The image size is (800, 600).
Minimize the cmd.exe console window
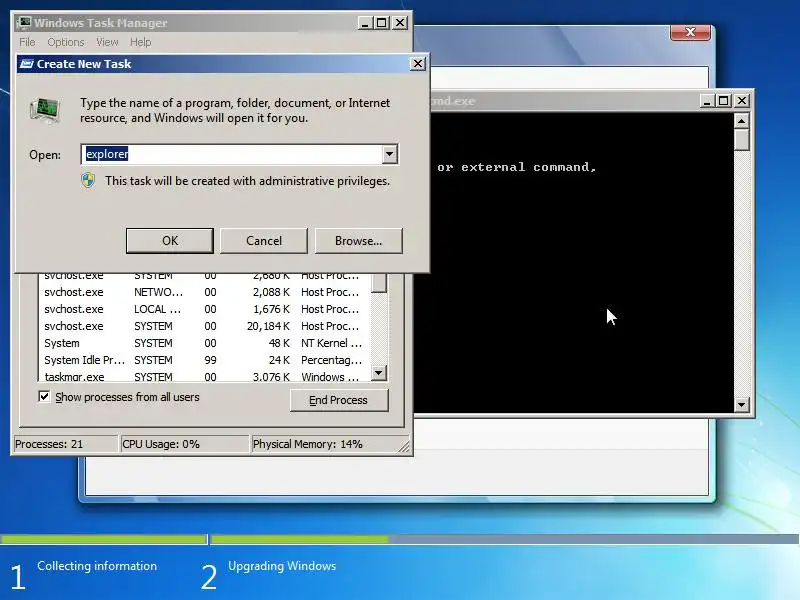pos(707,101)
